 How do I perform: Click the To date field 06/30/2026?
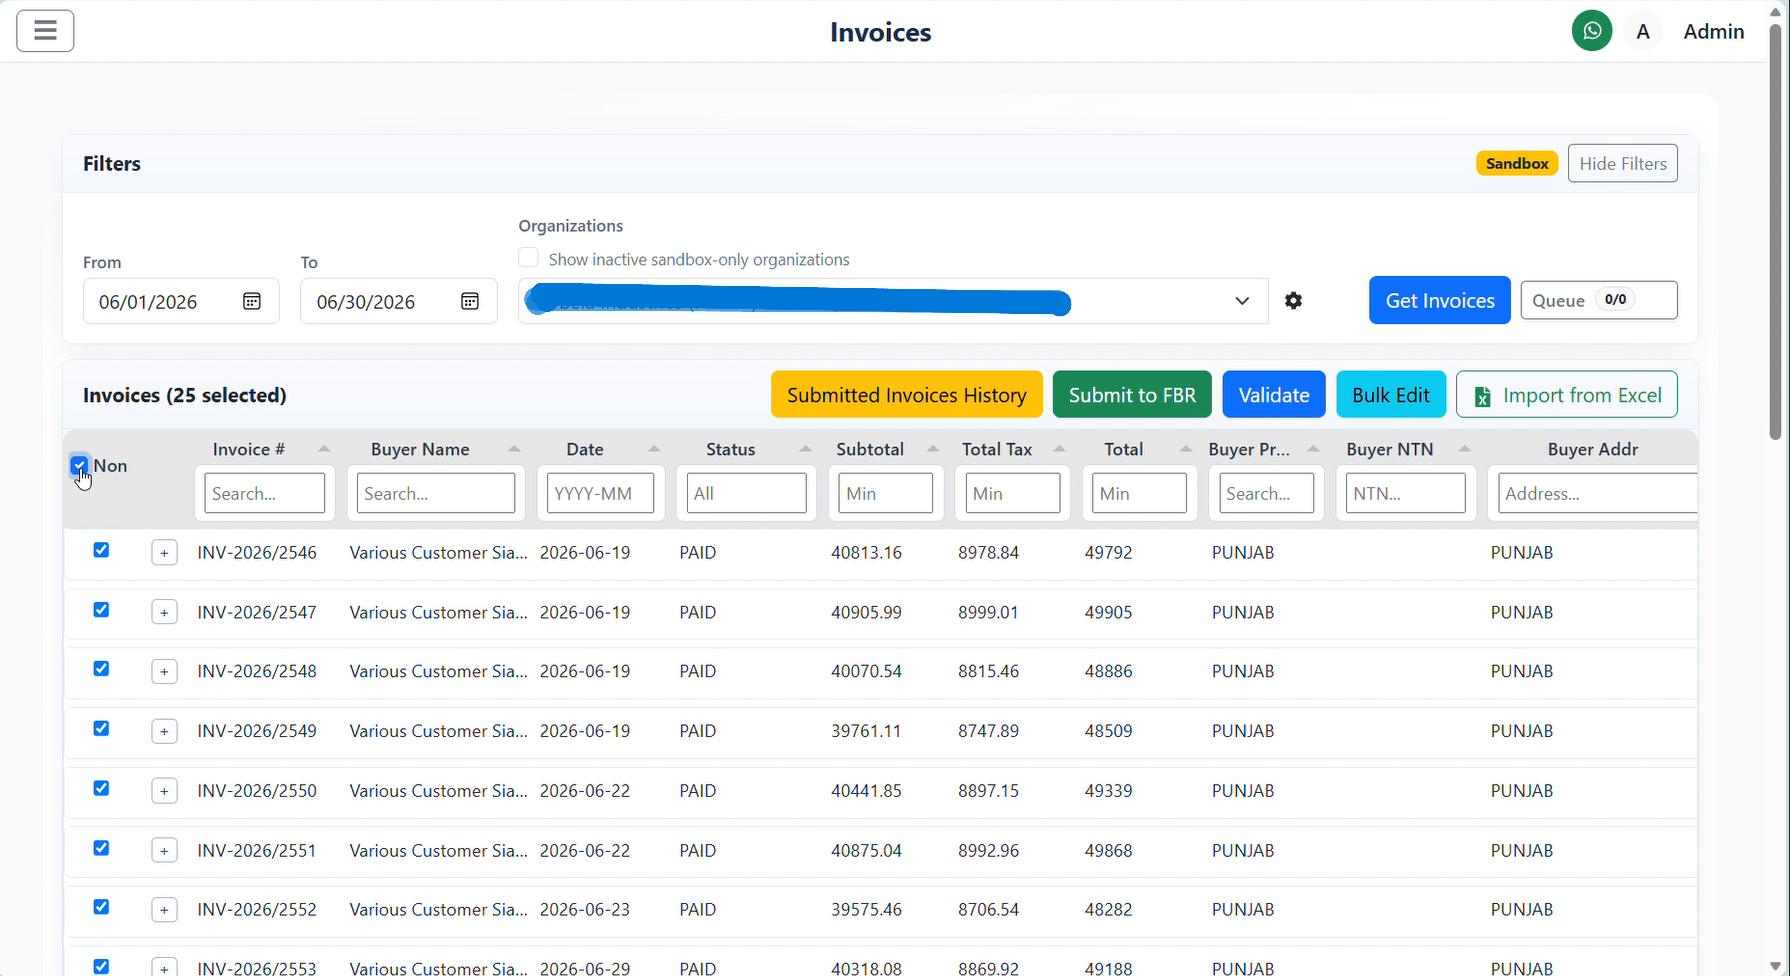399,301
